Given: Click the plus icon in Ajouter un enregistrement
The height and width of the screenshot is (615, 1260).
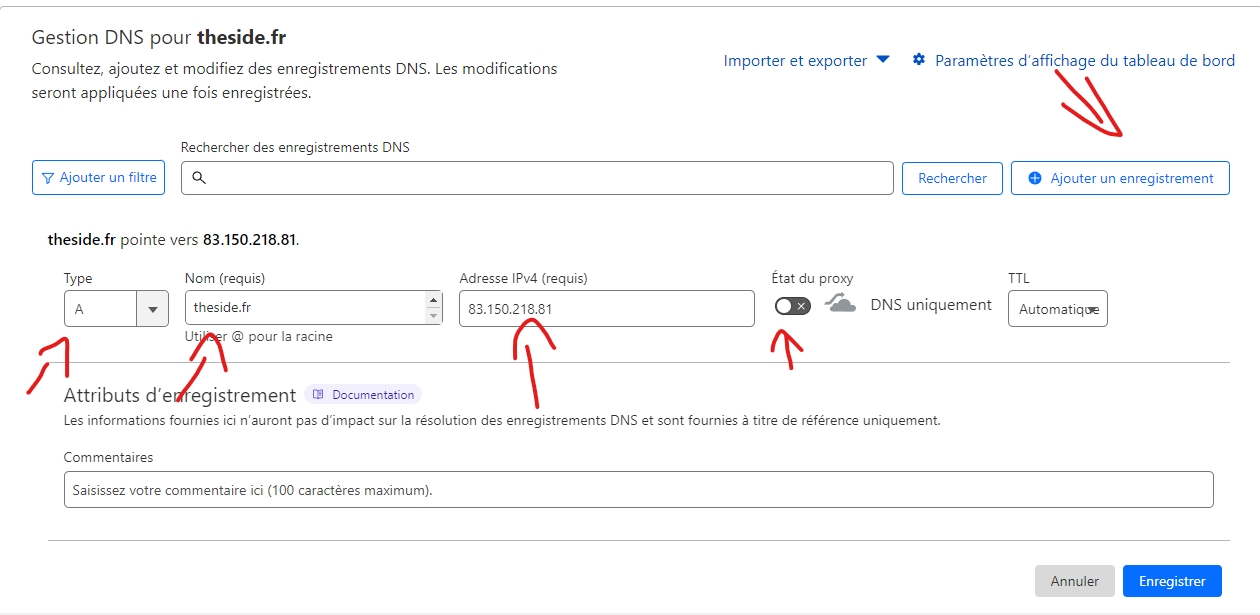Looking at the screenshot, I should click(1035, 178).
